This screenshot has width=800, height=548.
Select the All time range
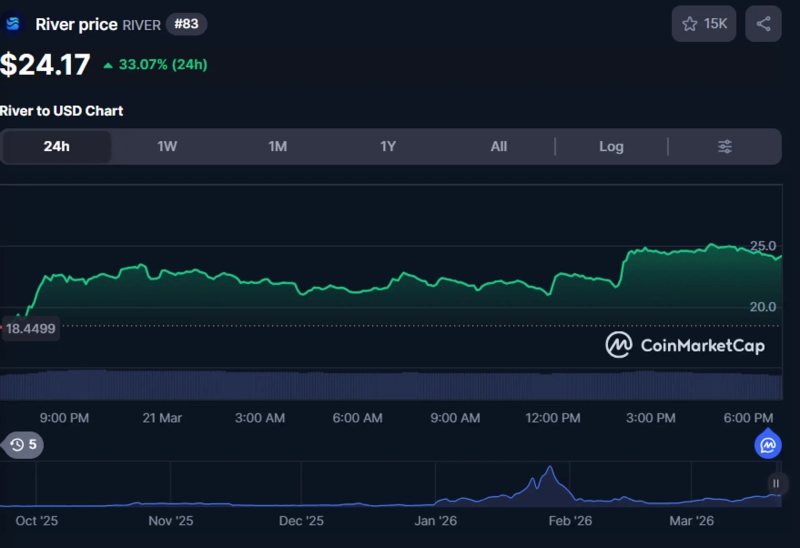[499, 147]
